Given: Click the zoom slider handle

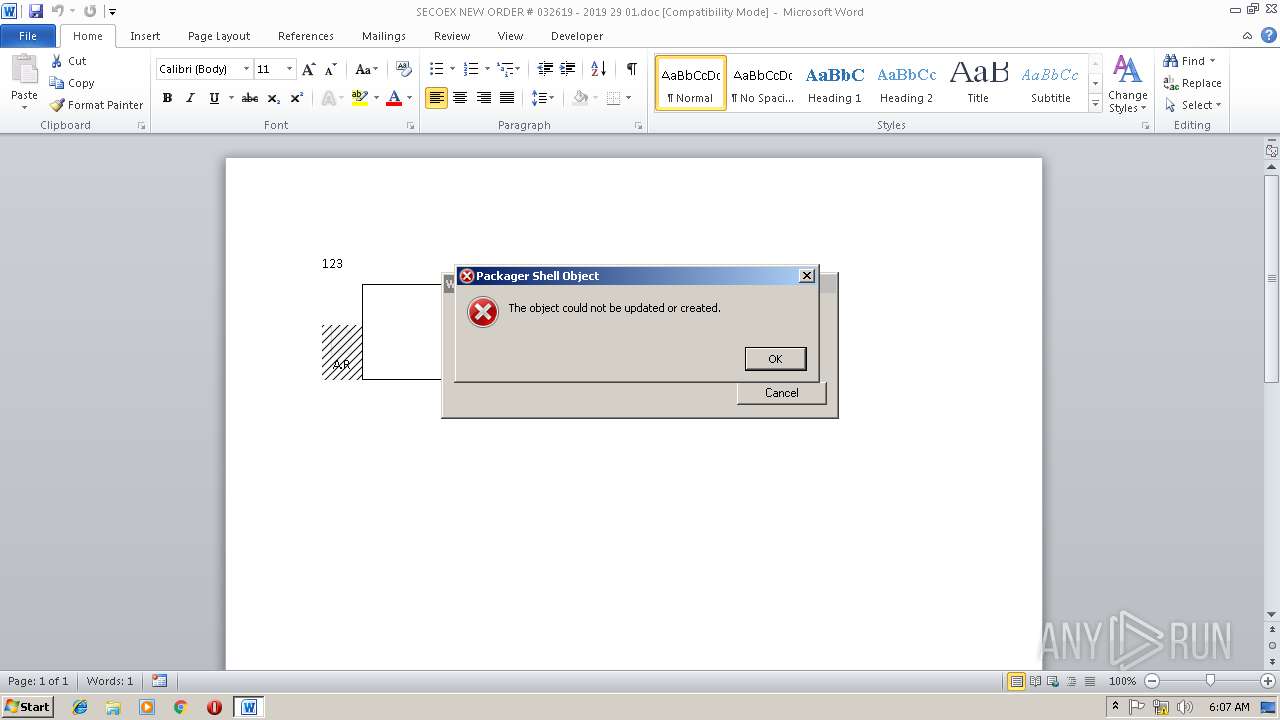Looking at the screenshot, I should pos(1210,681).
